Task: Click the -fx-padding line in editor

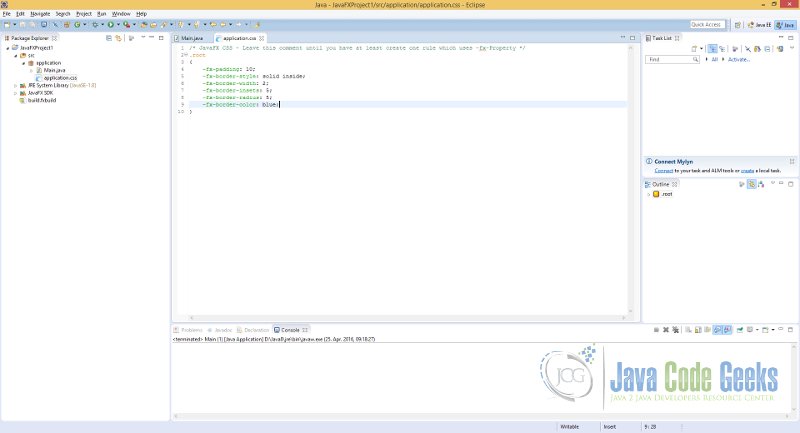Action: 229,69
